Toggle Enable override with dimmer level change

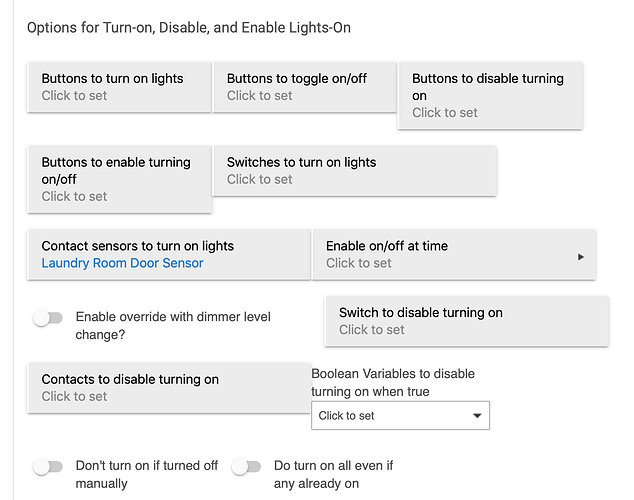click(x=47, y=318)
